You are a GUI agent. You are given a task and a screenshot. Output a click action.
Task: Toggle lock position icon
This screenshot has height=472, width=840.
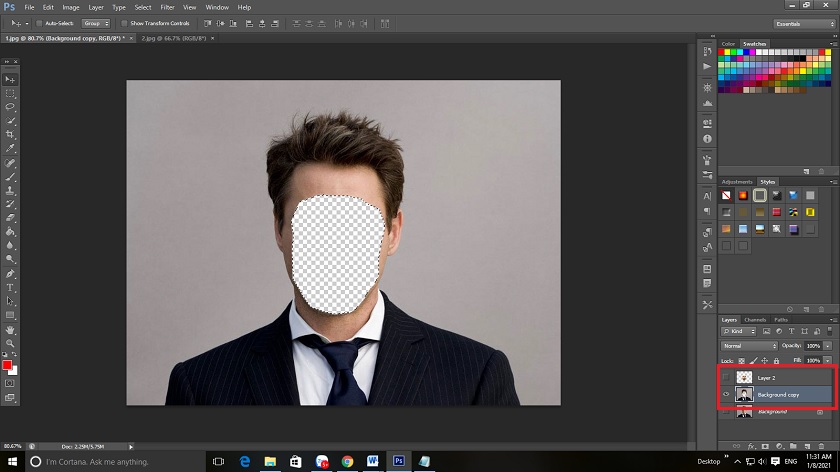tap(765, 361)
